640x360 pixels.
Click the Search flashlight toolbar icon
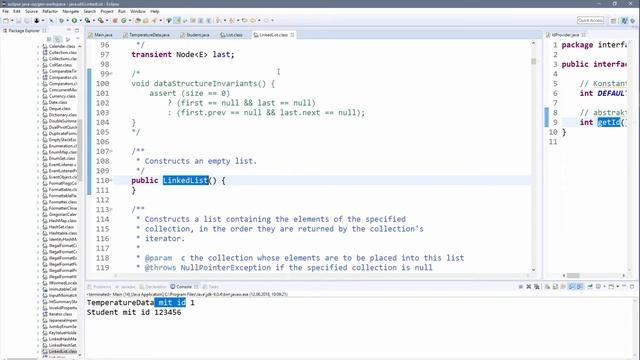coord(154,20)
